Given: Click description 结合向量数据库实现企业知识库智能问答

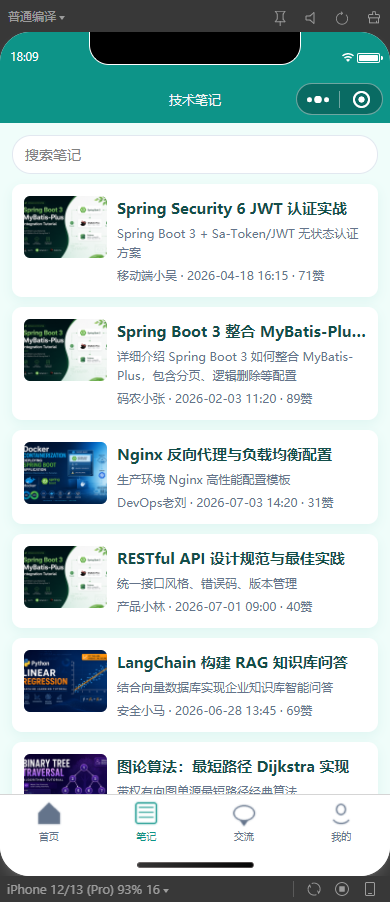Looking at the screenshot, I should [x=225, y=688].
